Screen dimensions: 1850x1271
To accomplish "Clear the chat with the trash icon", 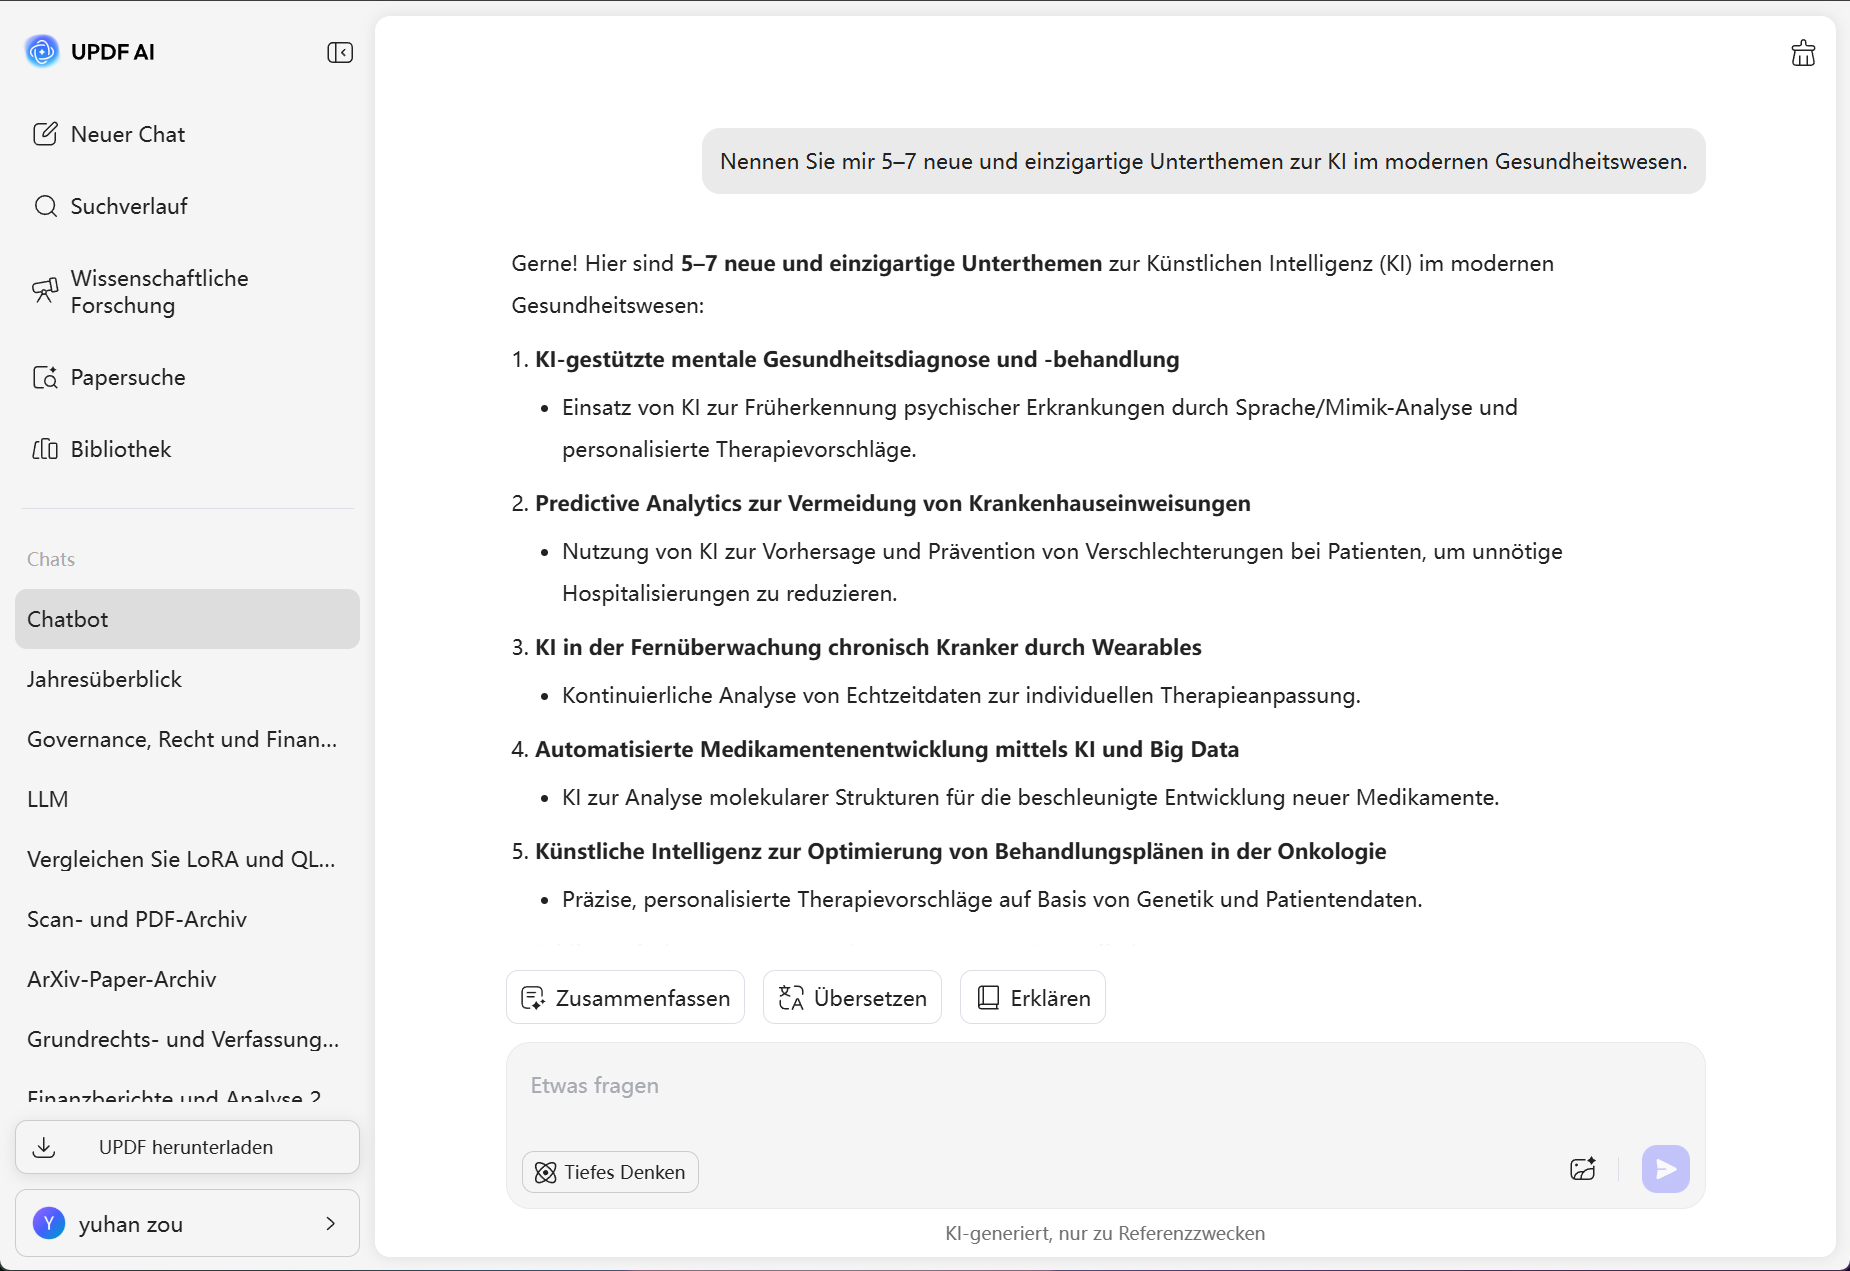I will click(x=1803, y=53).
